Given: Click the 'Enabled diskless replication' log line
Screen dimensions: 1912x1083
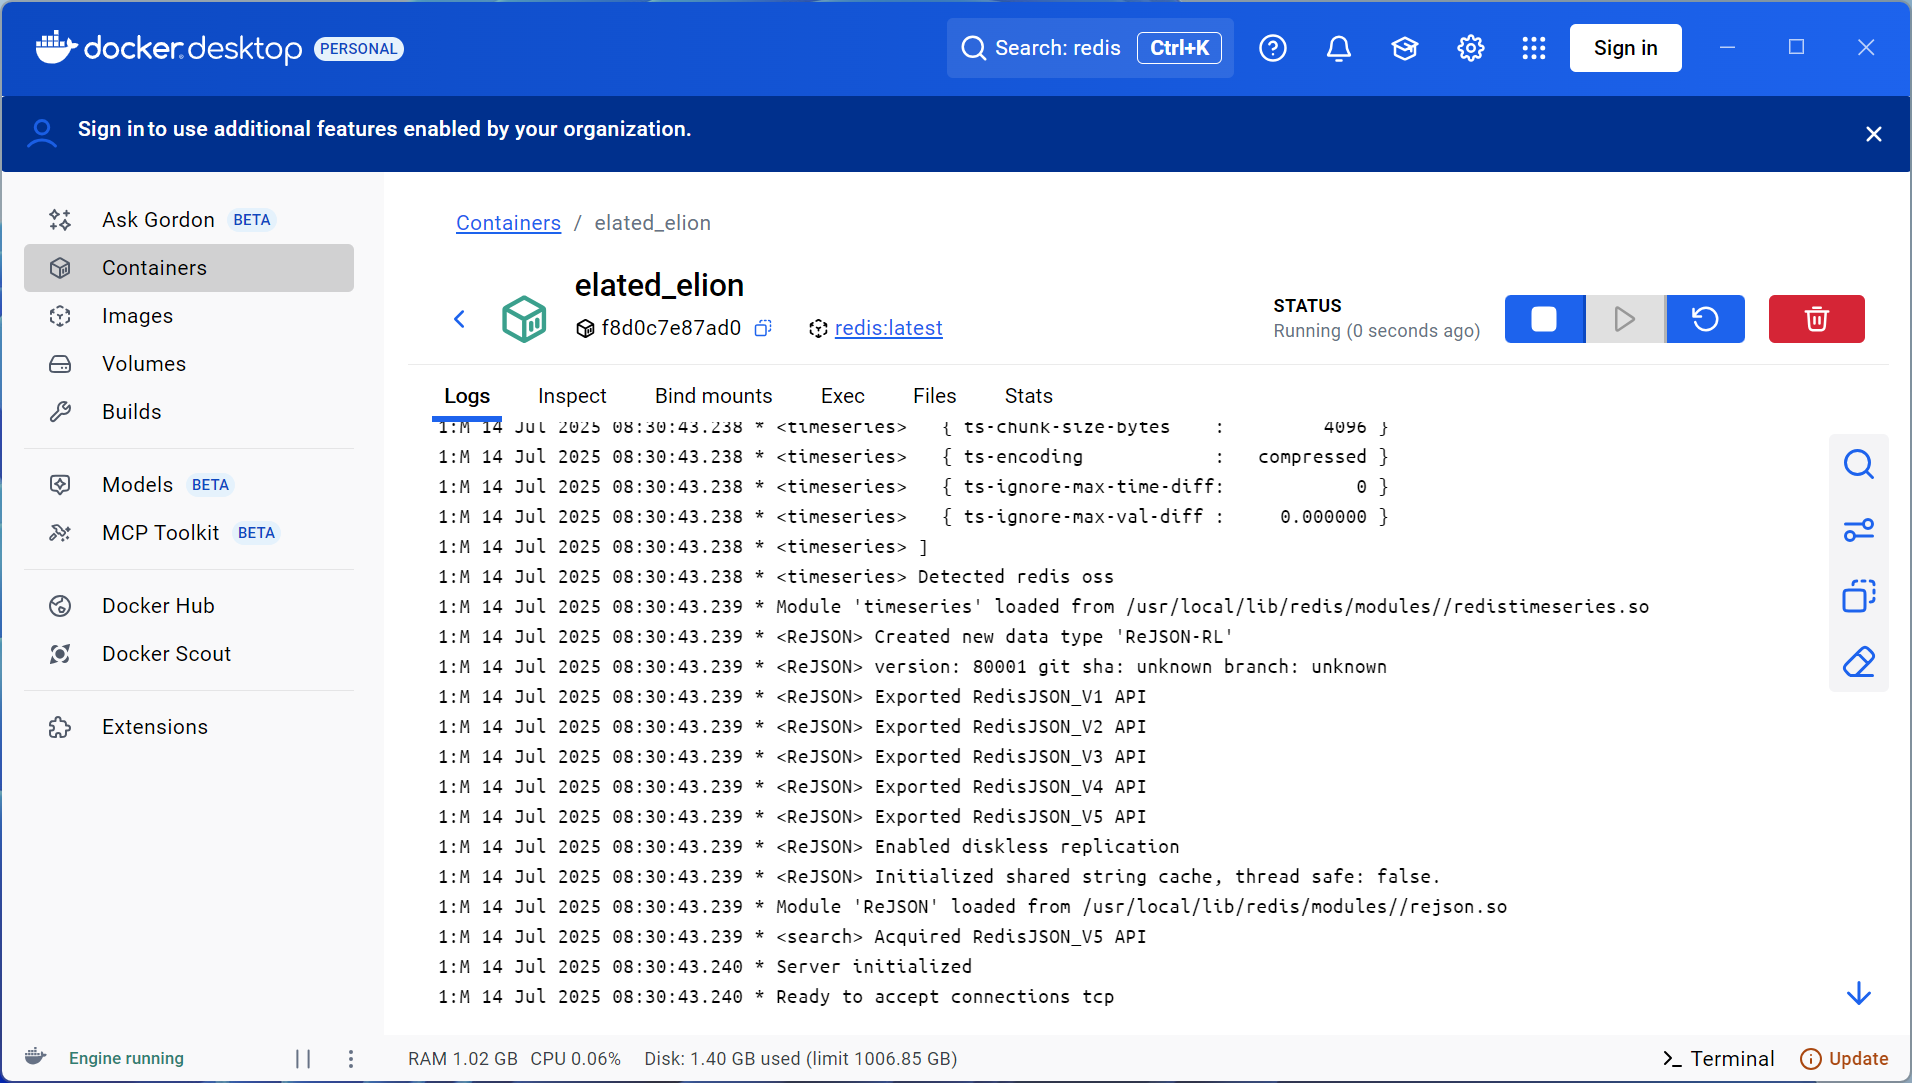Looking at the screenshot, I should [x=809, y=847].
